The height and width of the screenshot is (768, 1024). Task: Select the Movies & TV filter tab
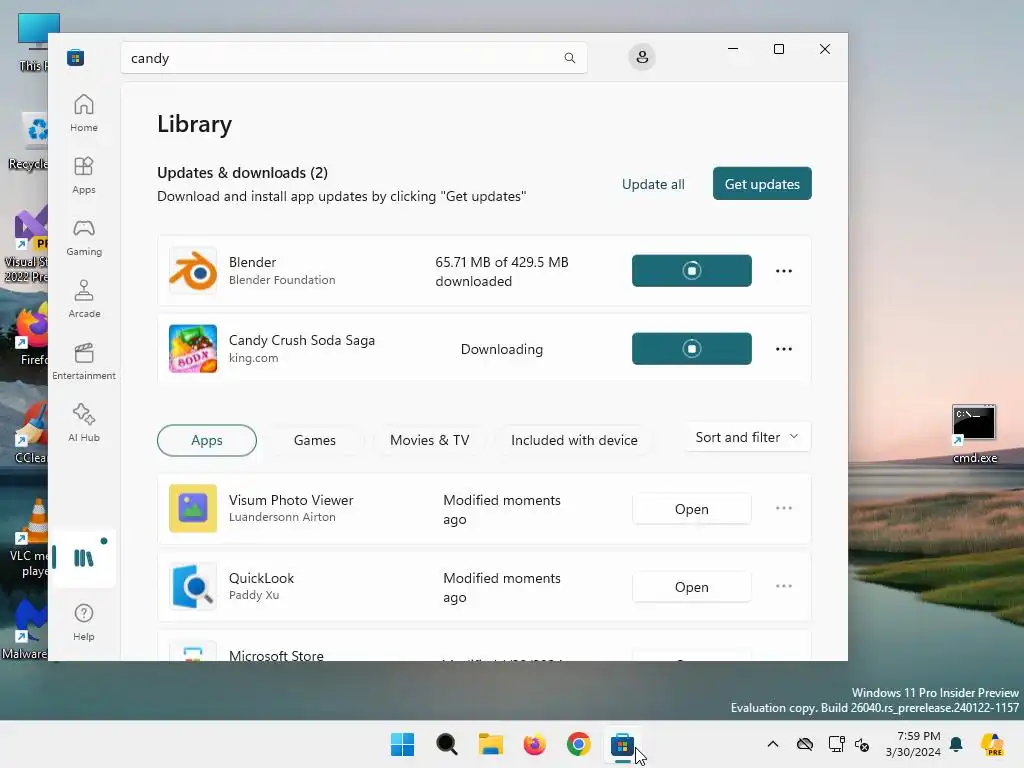pos(430,440)
